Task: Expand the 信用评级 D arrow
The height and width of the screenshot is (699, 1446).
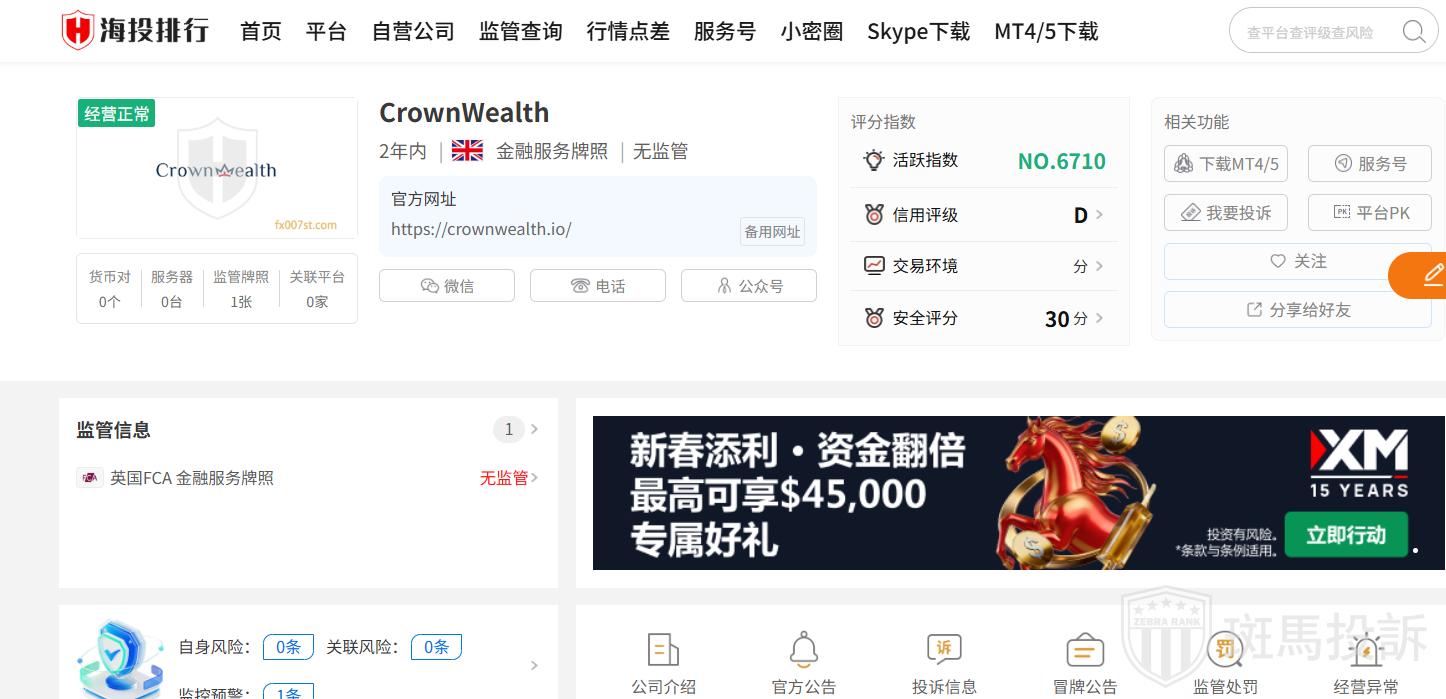Action: 1099,214
